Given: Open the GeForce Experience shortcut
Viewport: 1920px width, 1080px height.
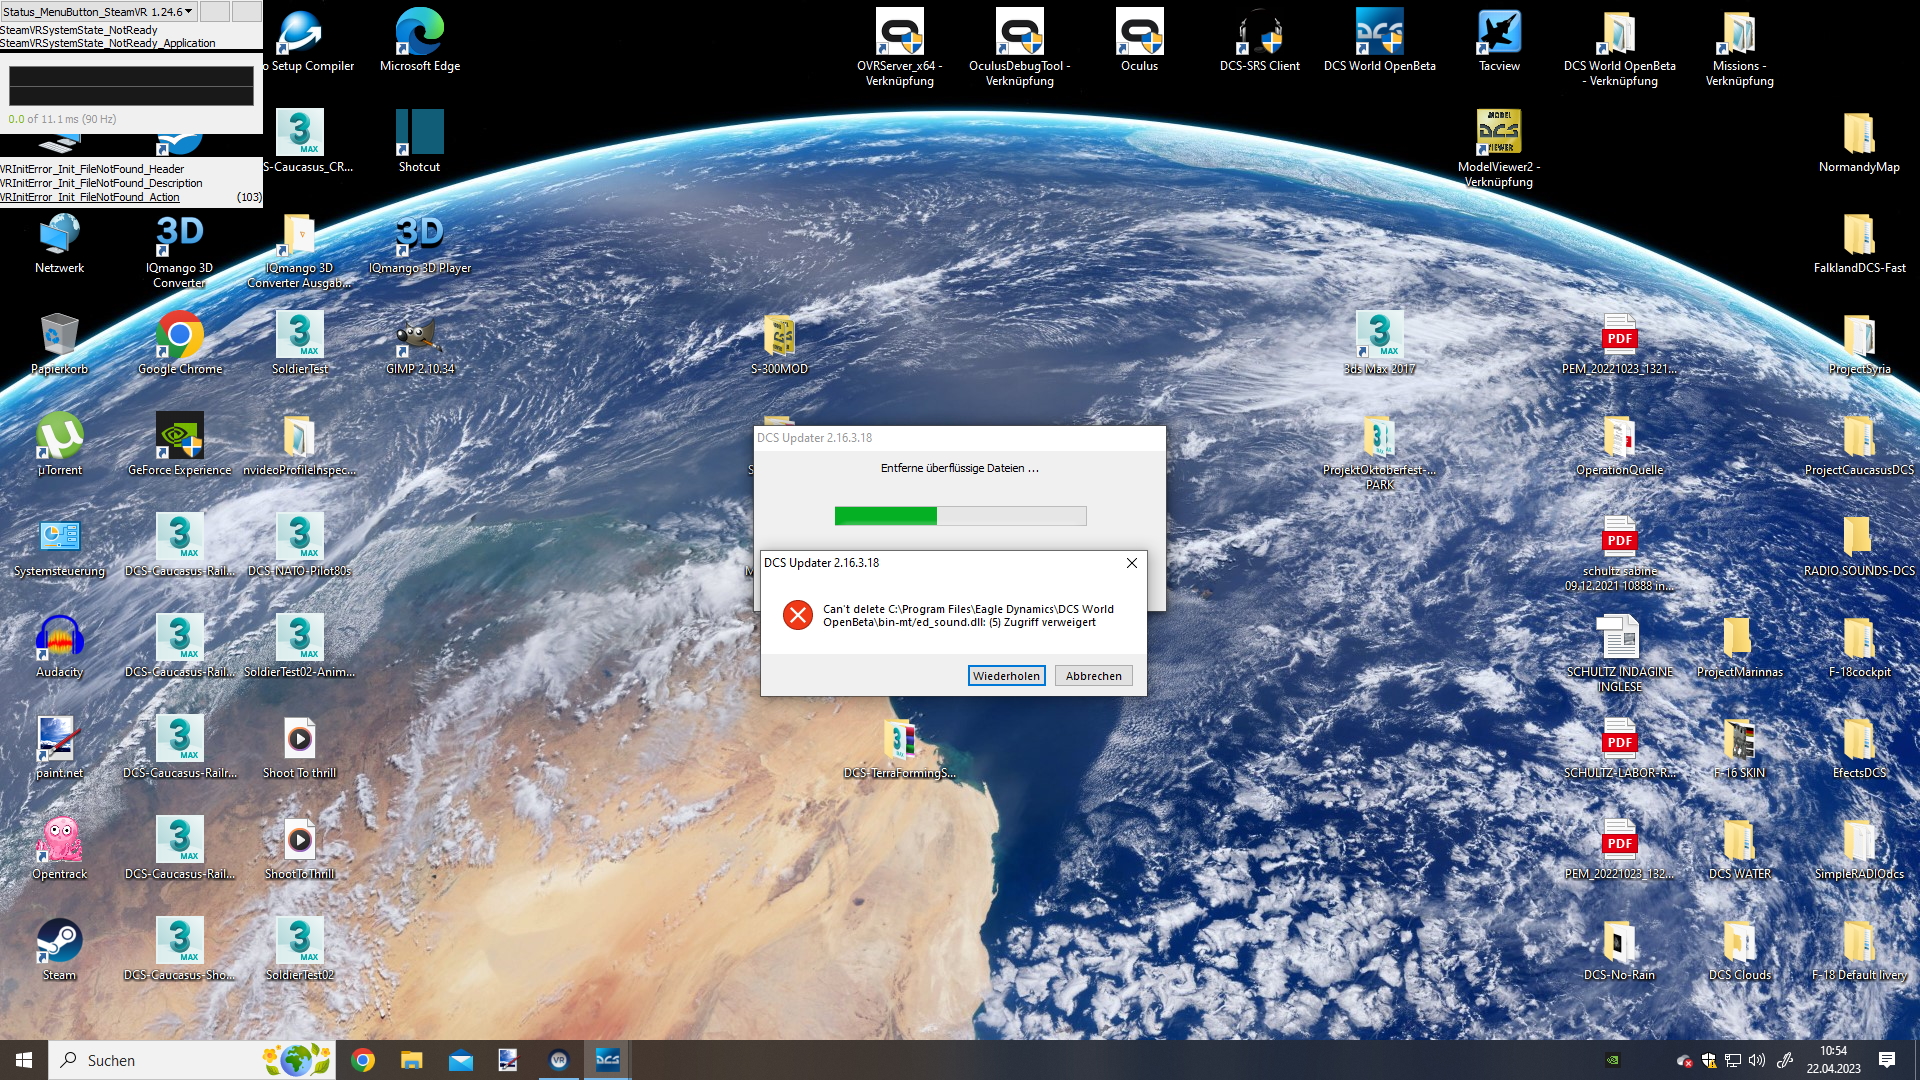Looking at the screenshot, I should pyautogui.click(x=180, y=445).
